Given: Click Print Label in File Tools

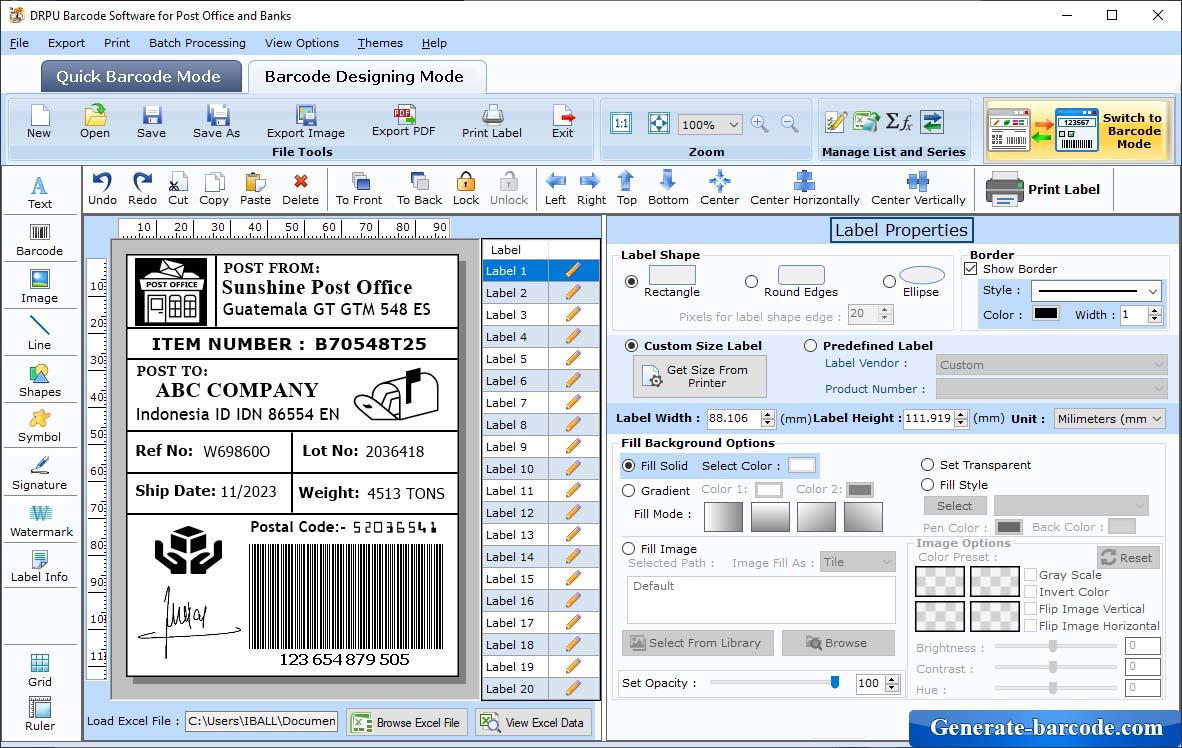Looking at the screenshot, I should [x=491, y=121].
